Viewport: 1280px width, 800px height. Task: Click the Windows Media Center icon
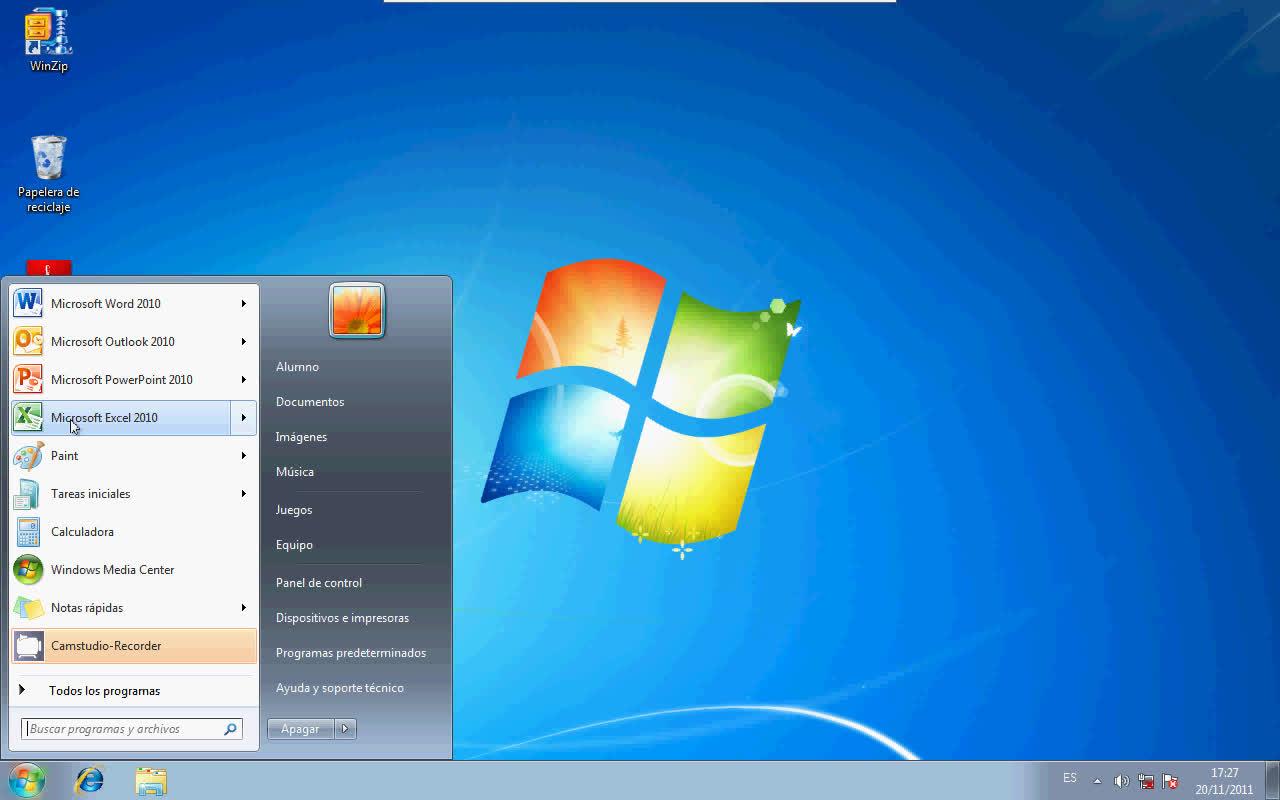point(28,569)
